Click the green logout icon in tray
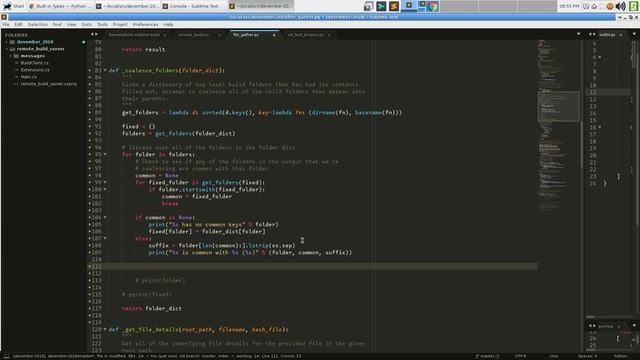 tap(634, 6)
